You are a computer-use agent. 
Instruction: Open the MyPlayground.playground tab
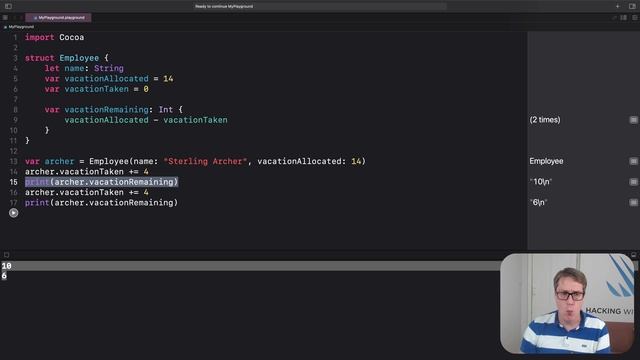pyautogui.click(x=58, y=18)
